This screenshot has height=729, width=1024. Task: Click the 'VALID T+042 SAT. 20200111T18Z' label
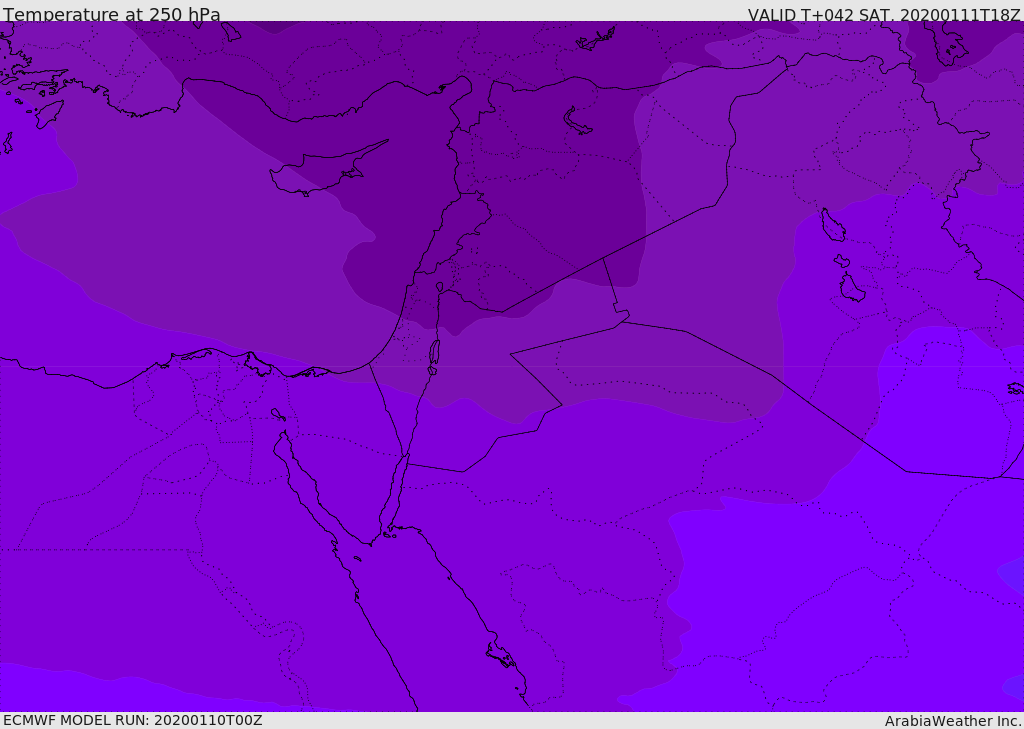[884, 15]
